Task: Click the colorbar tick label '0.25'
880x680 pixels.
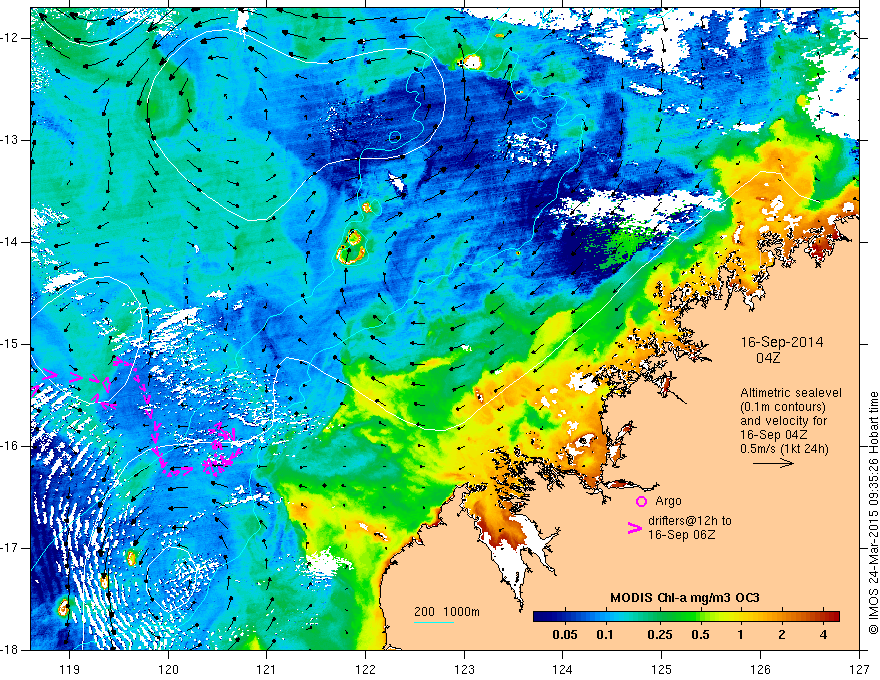Action: tap(659, 635)
